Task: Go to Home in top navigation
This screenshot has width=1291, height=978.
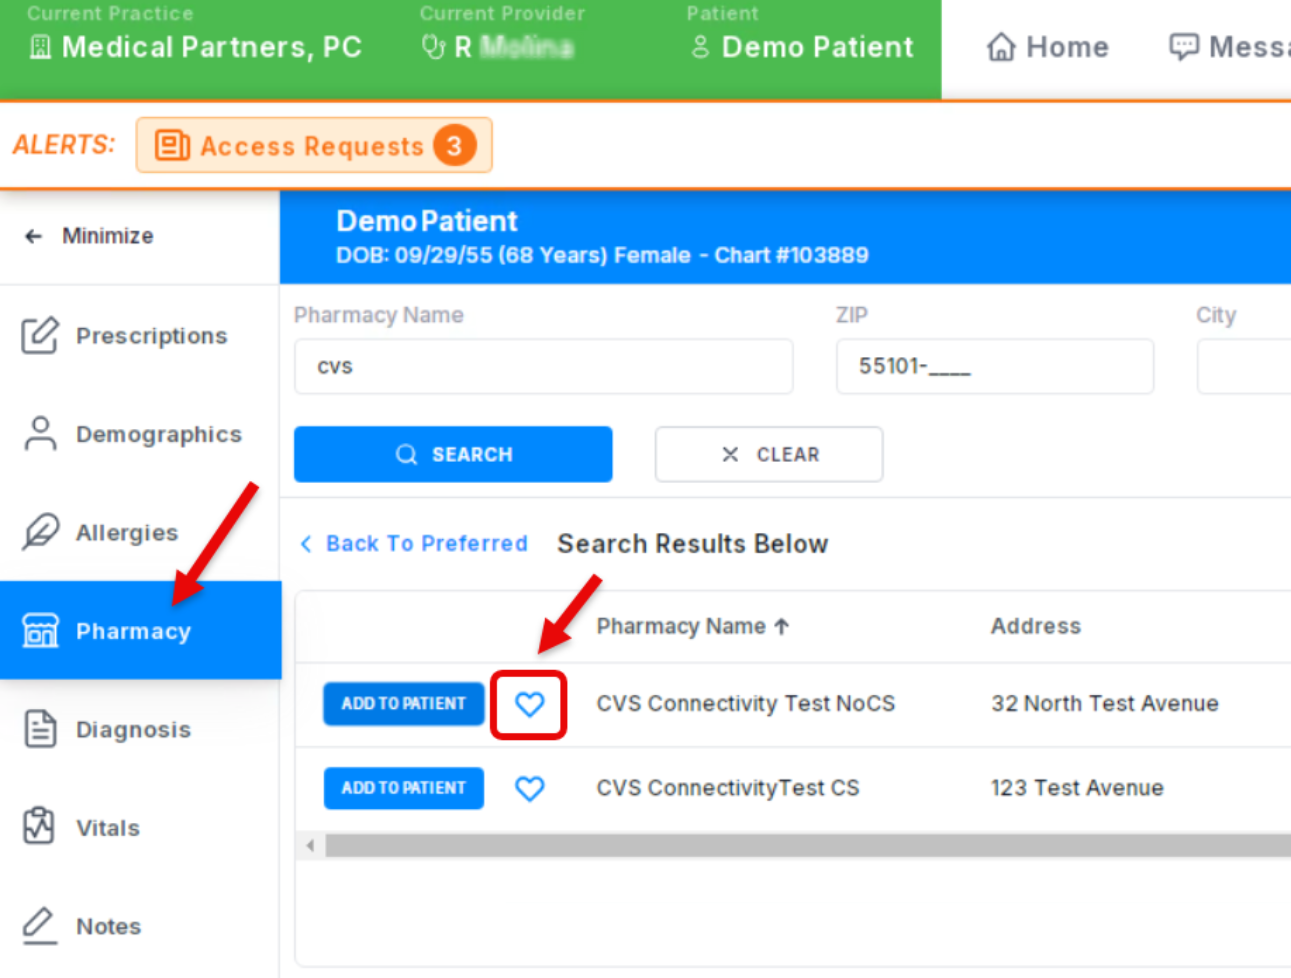Action: 1047,47
